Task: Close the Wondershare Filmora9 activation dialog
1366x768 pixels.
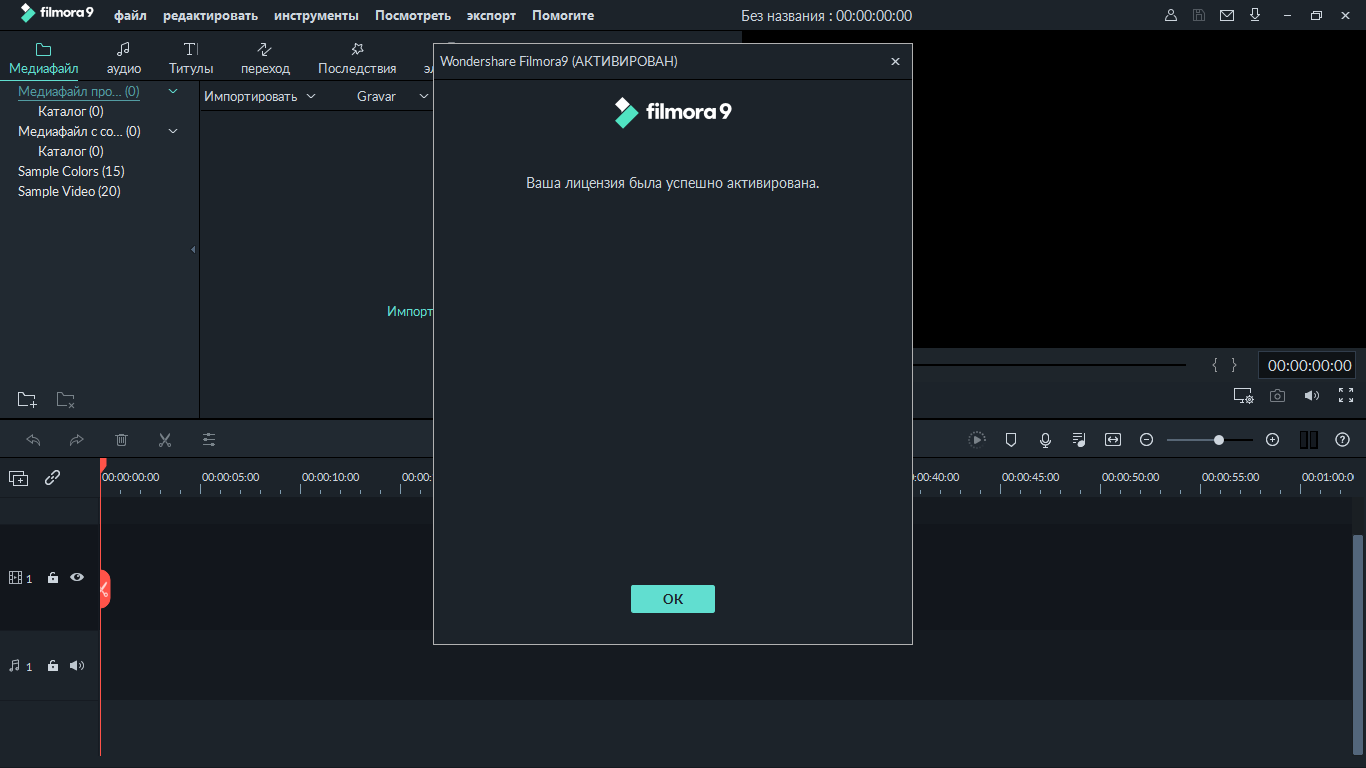Action: (895, 62)
